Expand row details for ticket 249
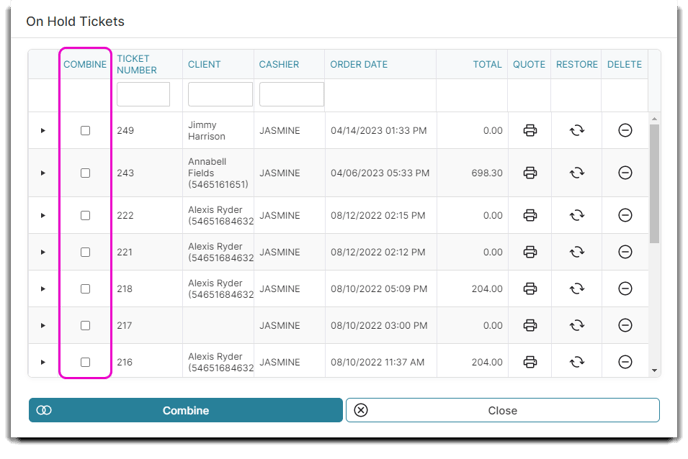 43,131
